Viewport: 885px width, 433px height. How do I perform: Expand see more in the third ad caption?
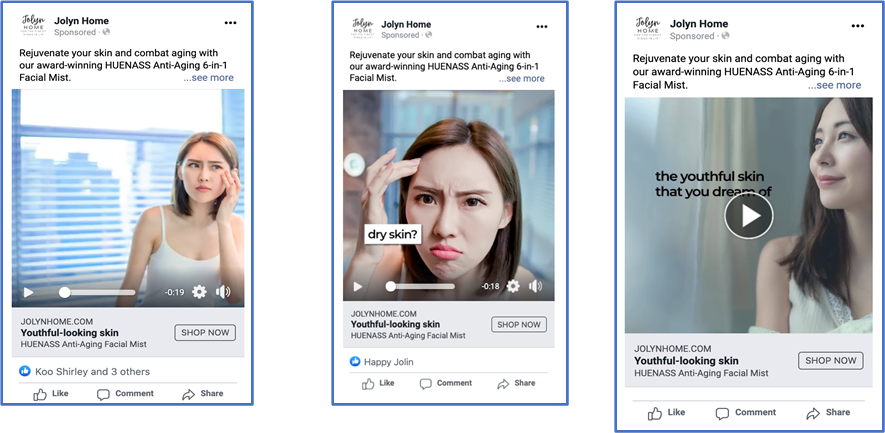tap(834, 85)
